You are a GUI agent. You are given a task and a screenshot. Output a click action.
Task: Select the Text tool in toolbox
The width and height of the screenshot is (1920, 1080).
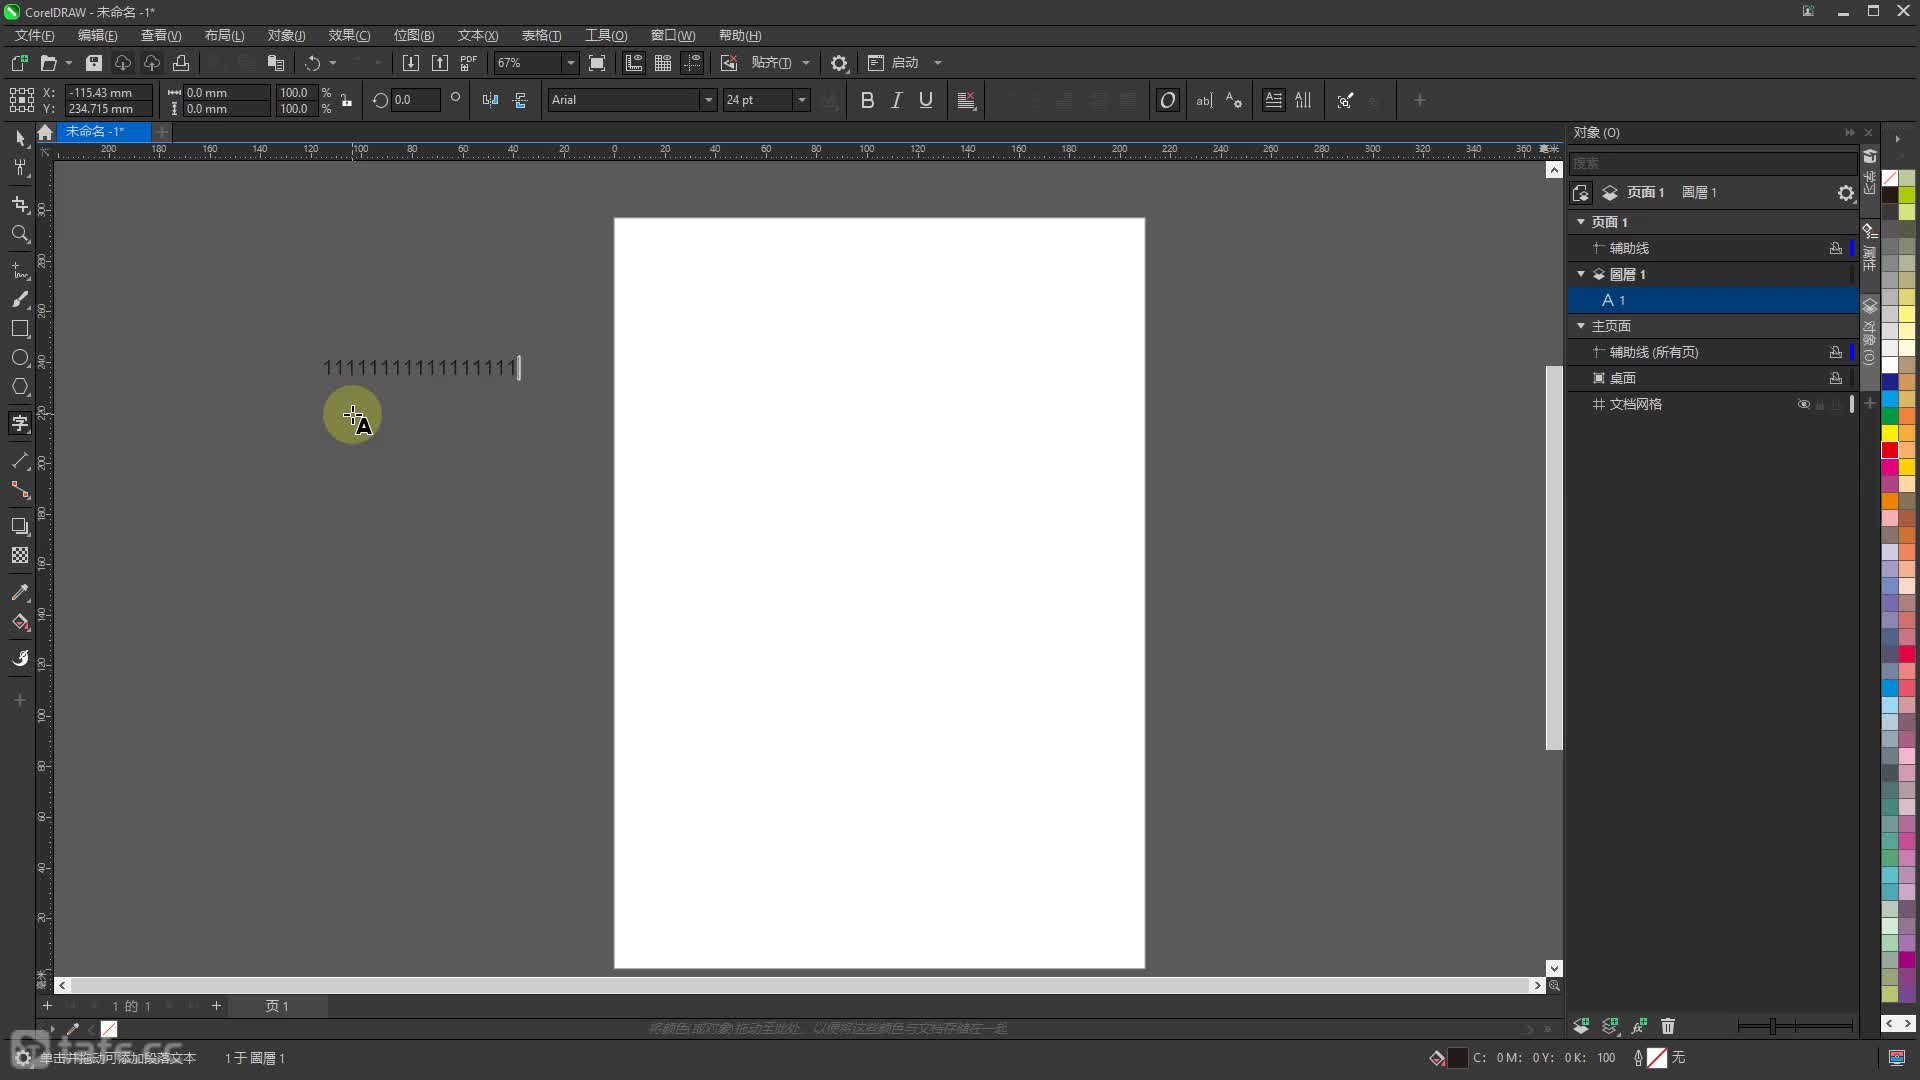tap(20, 424)
